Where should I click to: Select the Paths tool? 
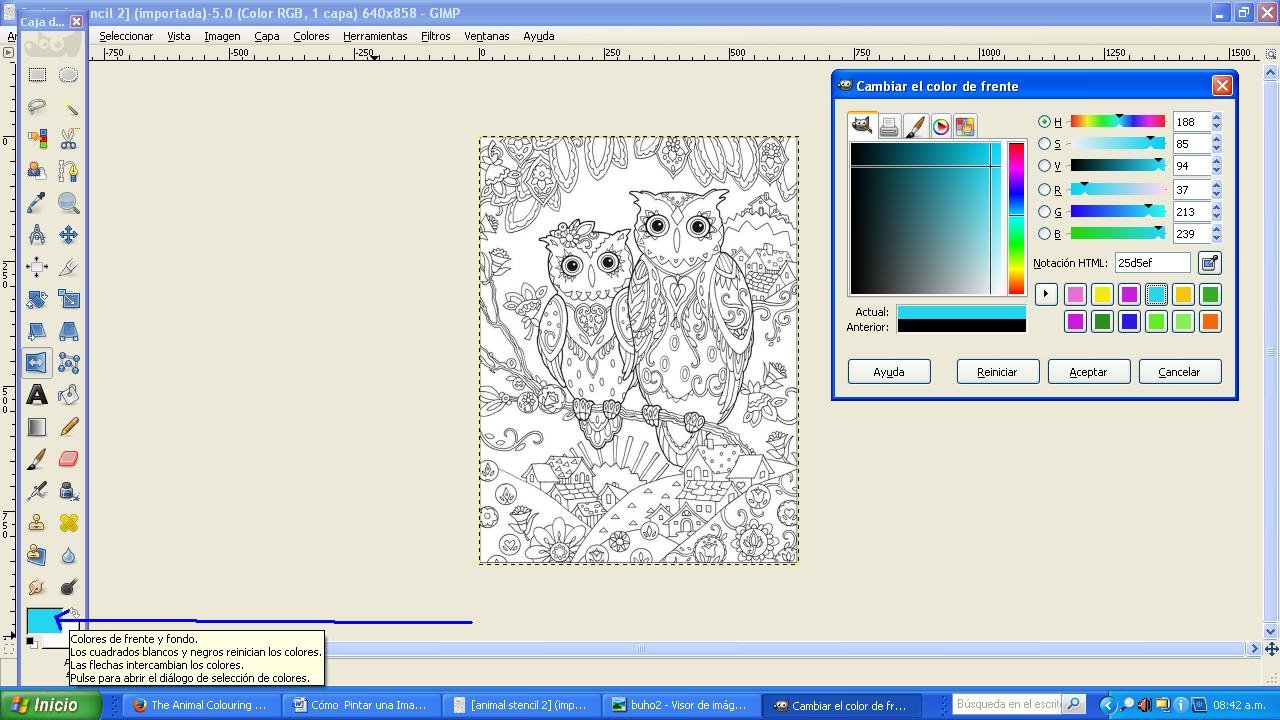click(68, 171)
